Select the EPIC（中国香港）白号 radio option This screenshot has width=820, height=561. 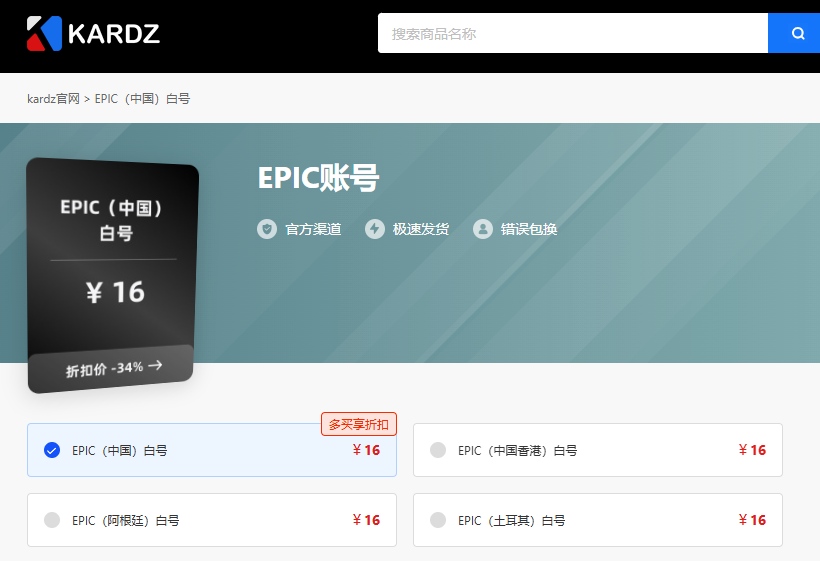click(x=438, y=450)
